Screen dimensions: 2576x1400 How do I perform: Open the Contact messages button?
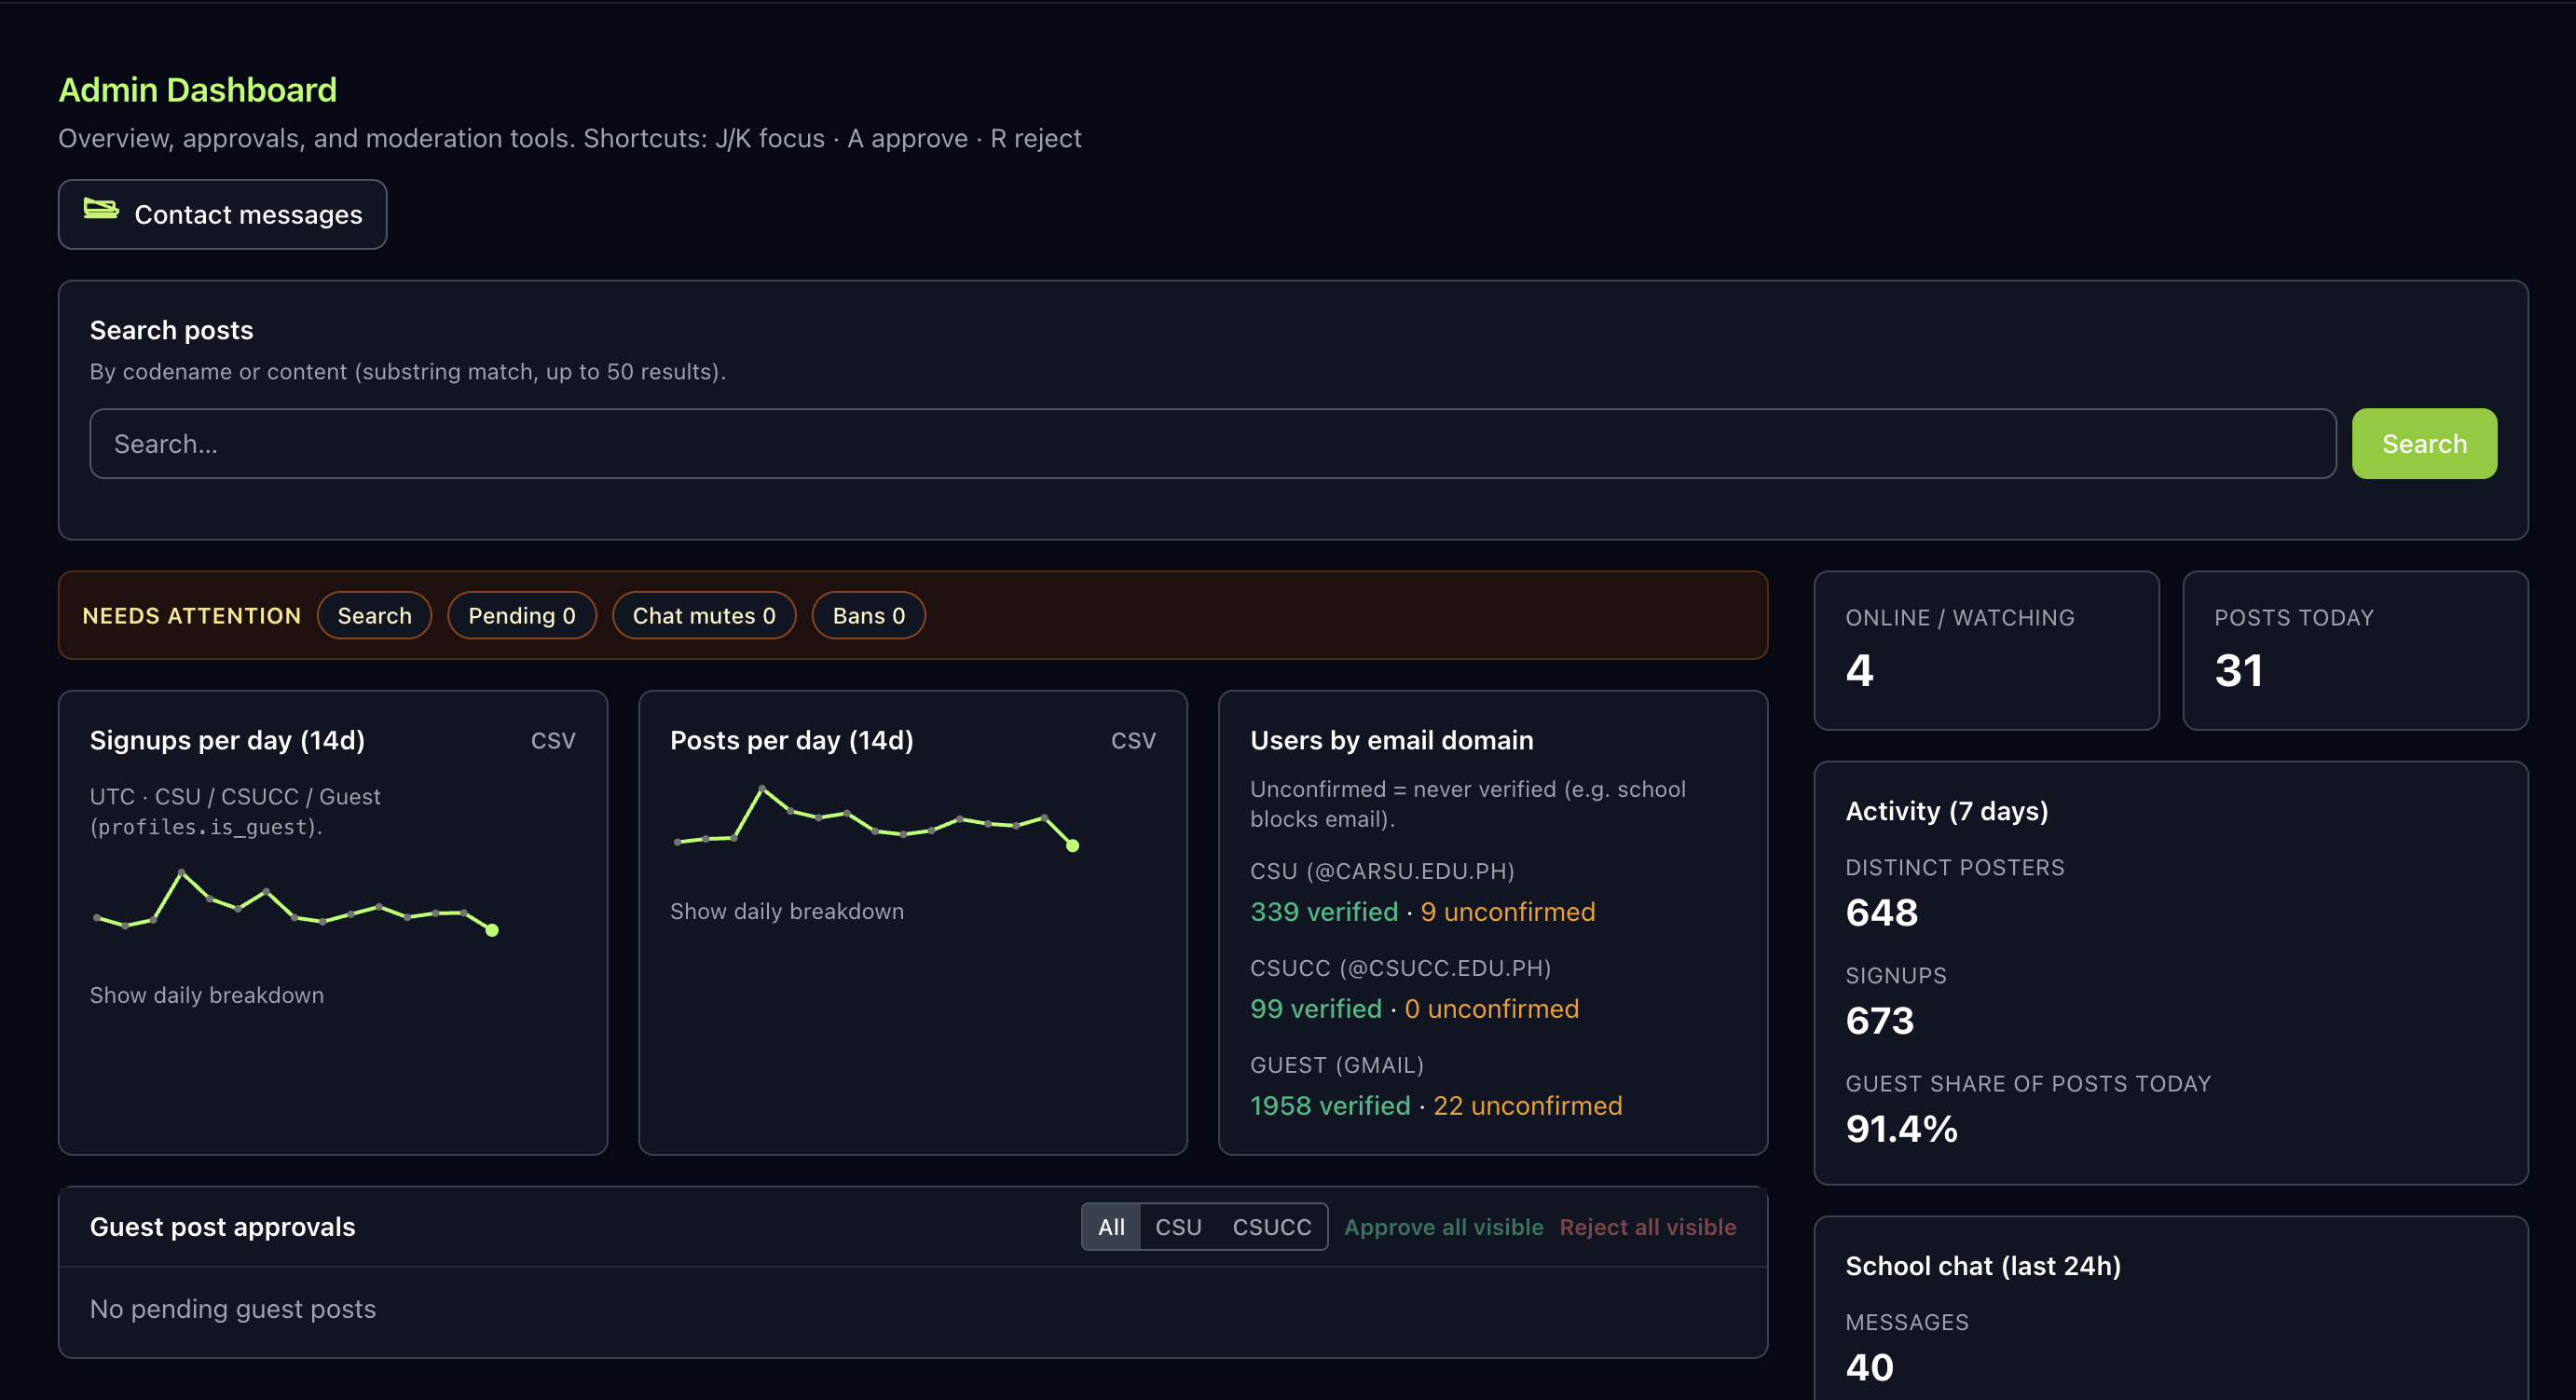pyautogui.click(x=222, y=214)
